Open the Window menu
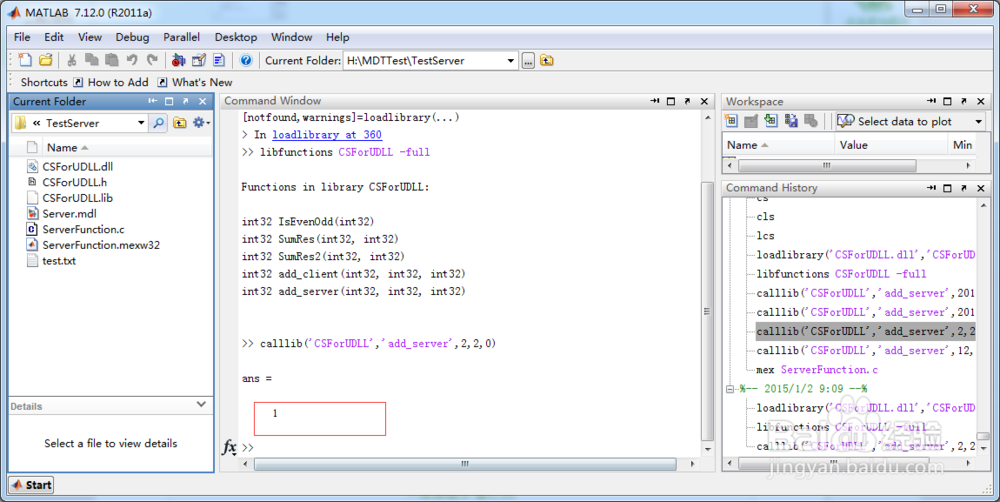 tap(291, 37)
